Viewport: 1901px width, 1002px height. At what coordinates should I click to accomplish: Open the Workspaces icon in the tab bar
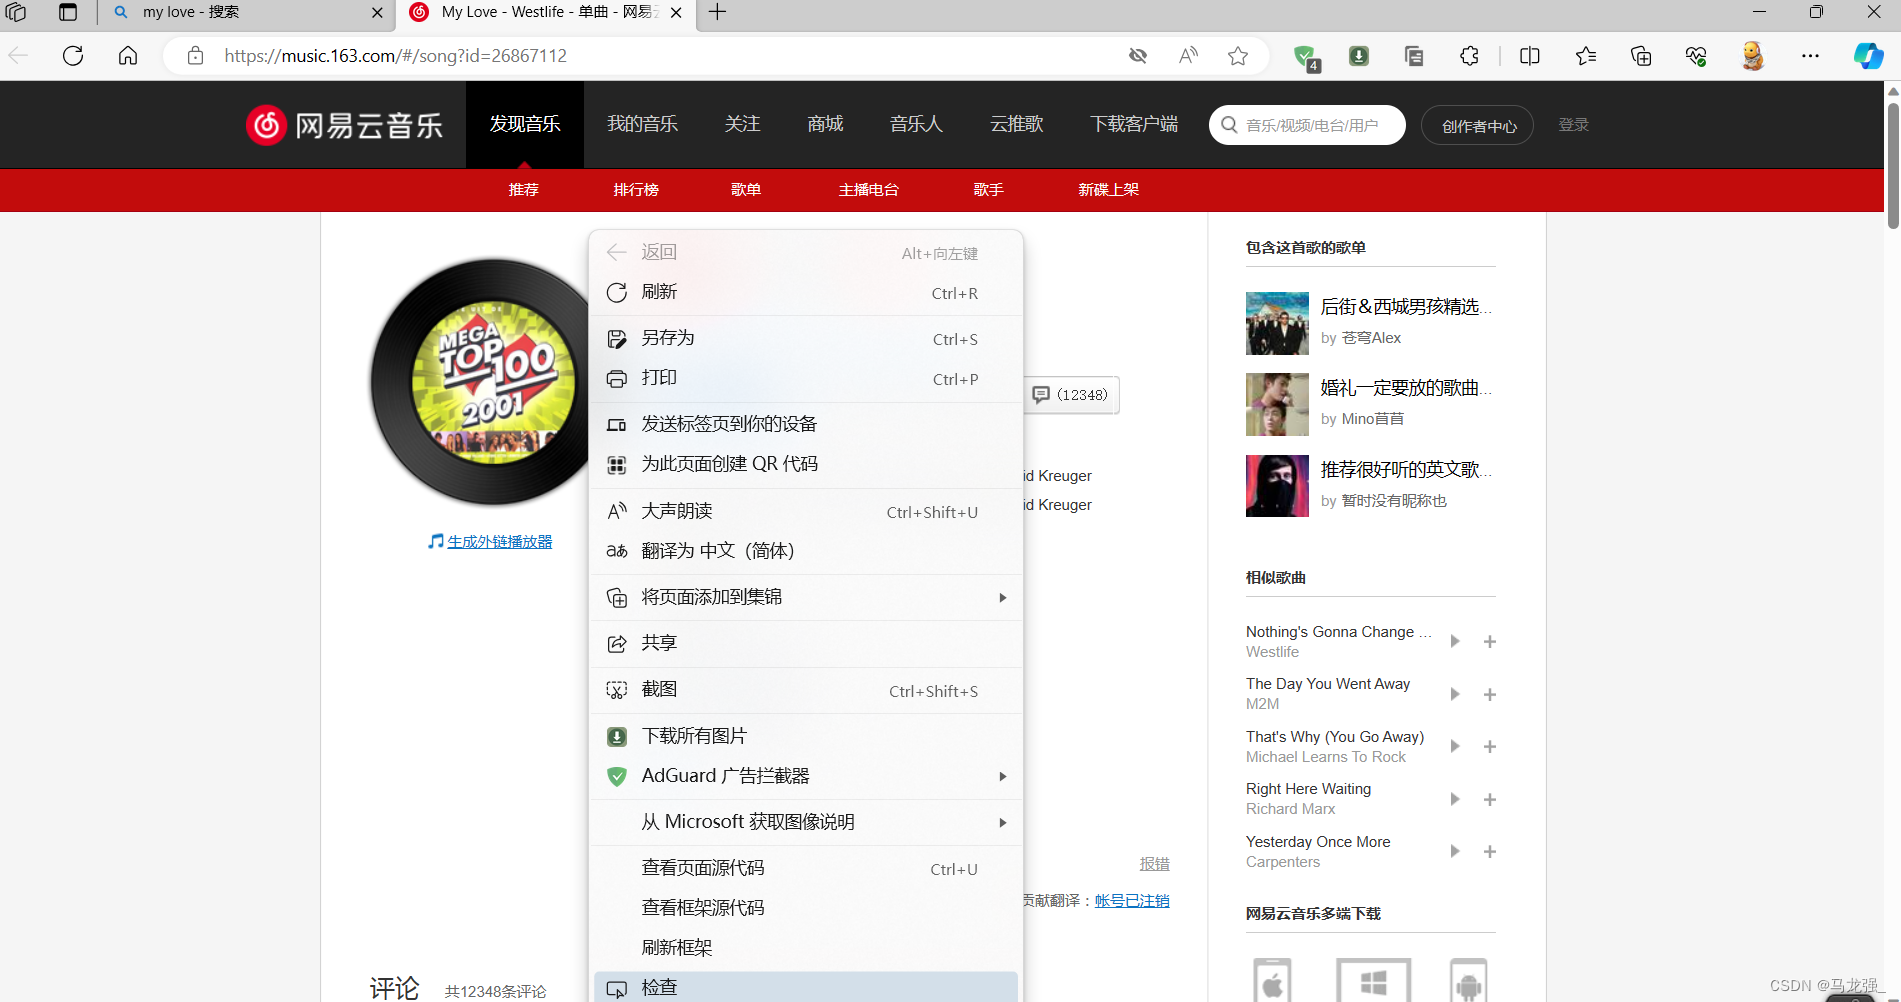tap(16, 12)
